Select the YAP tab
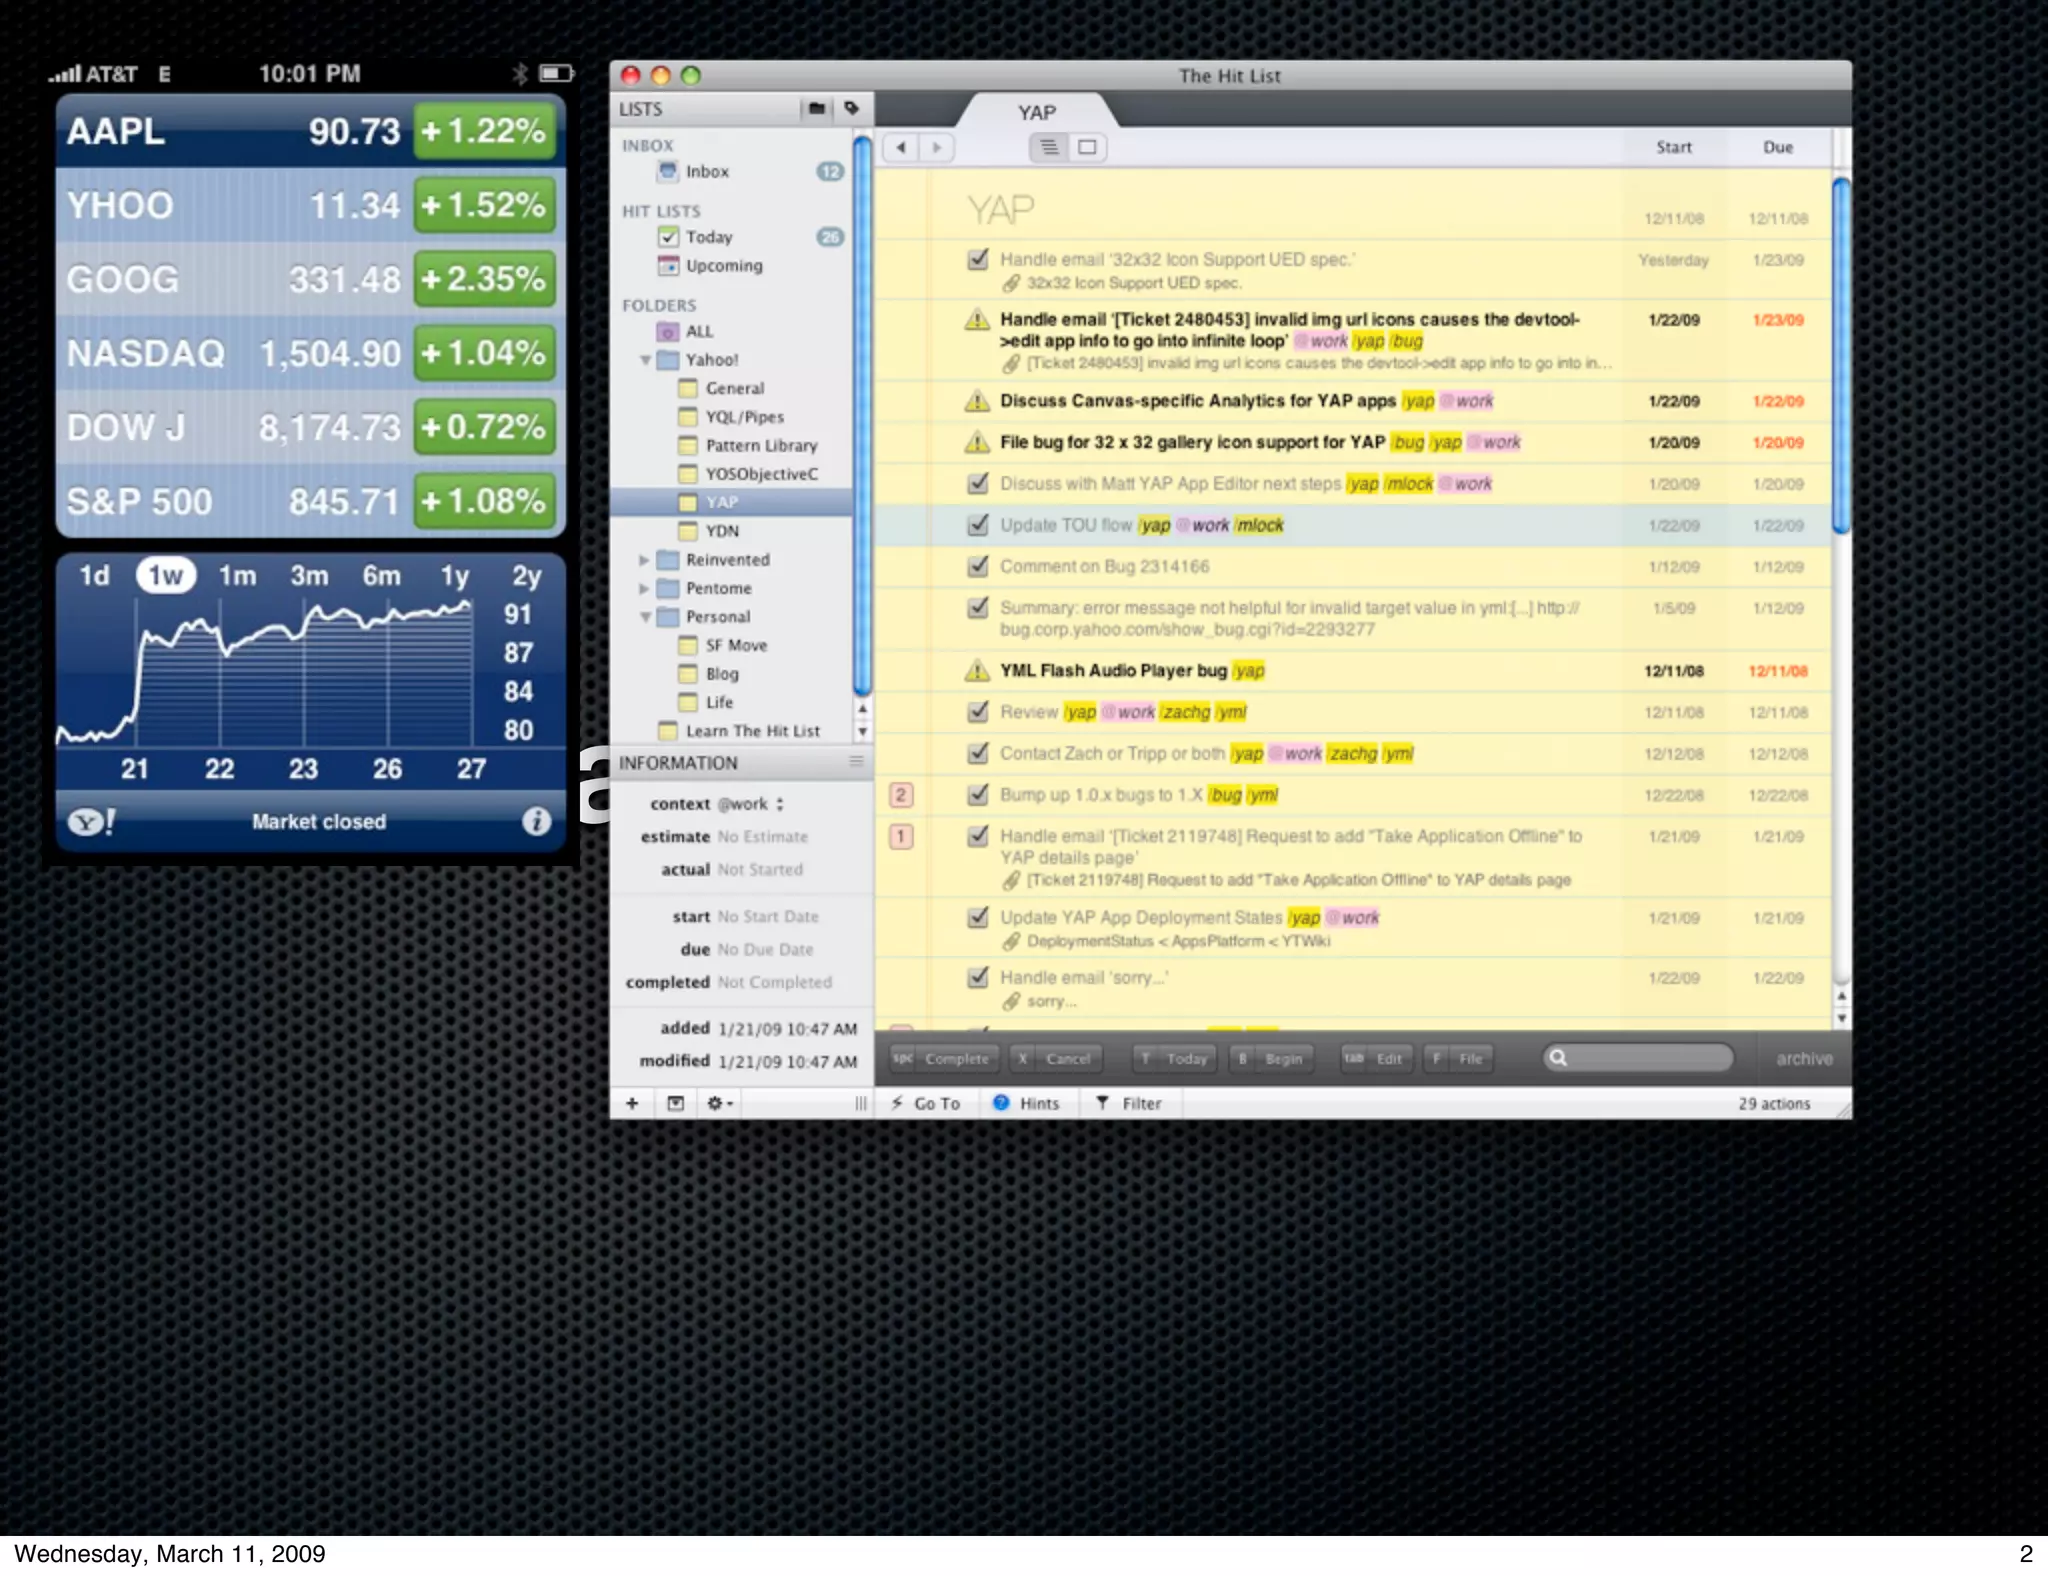 [x=1036, y=112]
